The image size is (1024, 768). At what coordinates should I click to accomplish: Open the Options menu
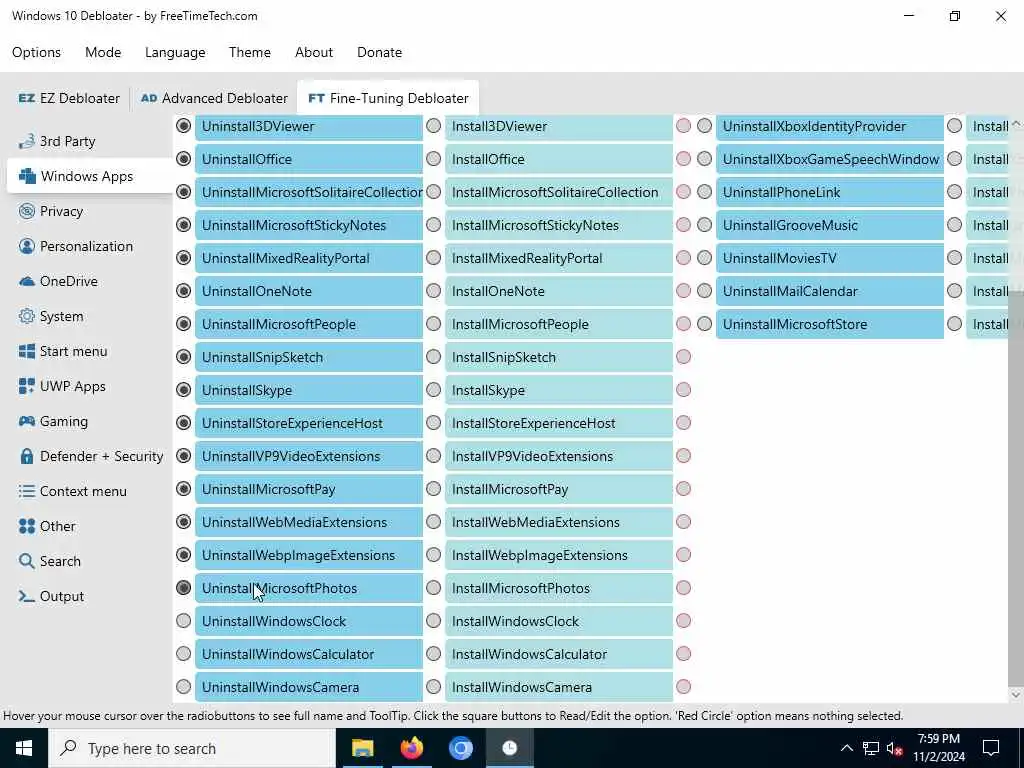(x=37, y=52)
